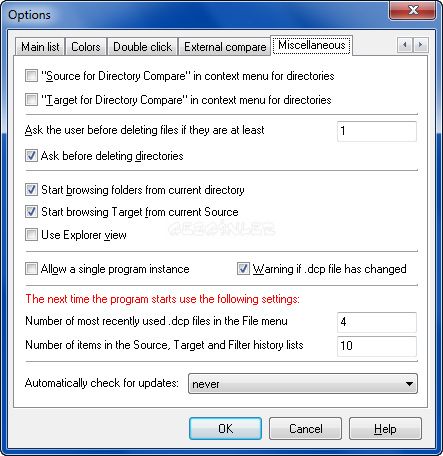This screenshot has height=456, width=443.
Task: Enable Use Explorer view checkbox
Action: (31, 235)
